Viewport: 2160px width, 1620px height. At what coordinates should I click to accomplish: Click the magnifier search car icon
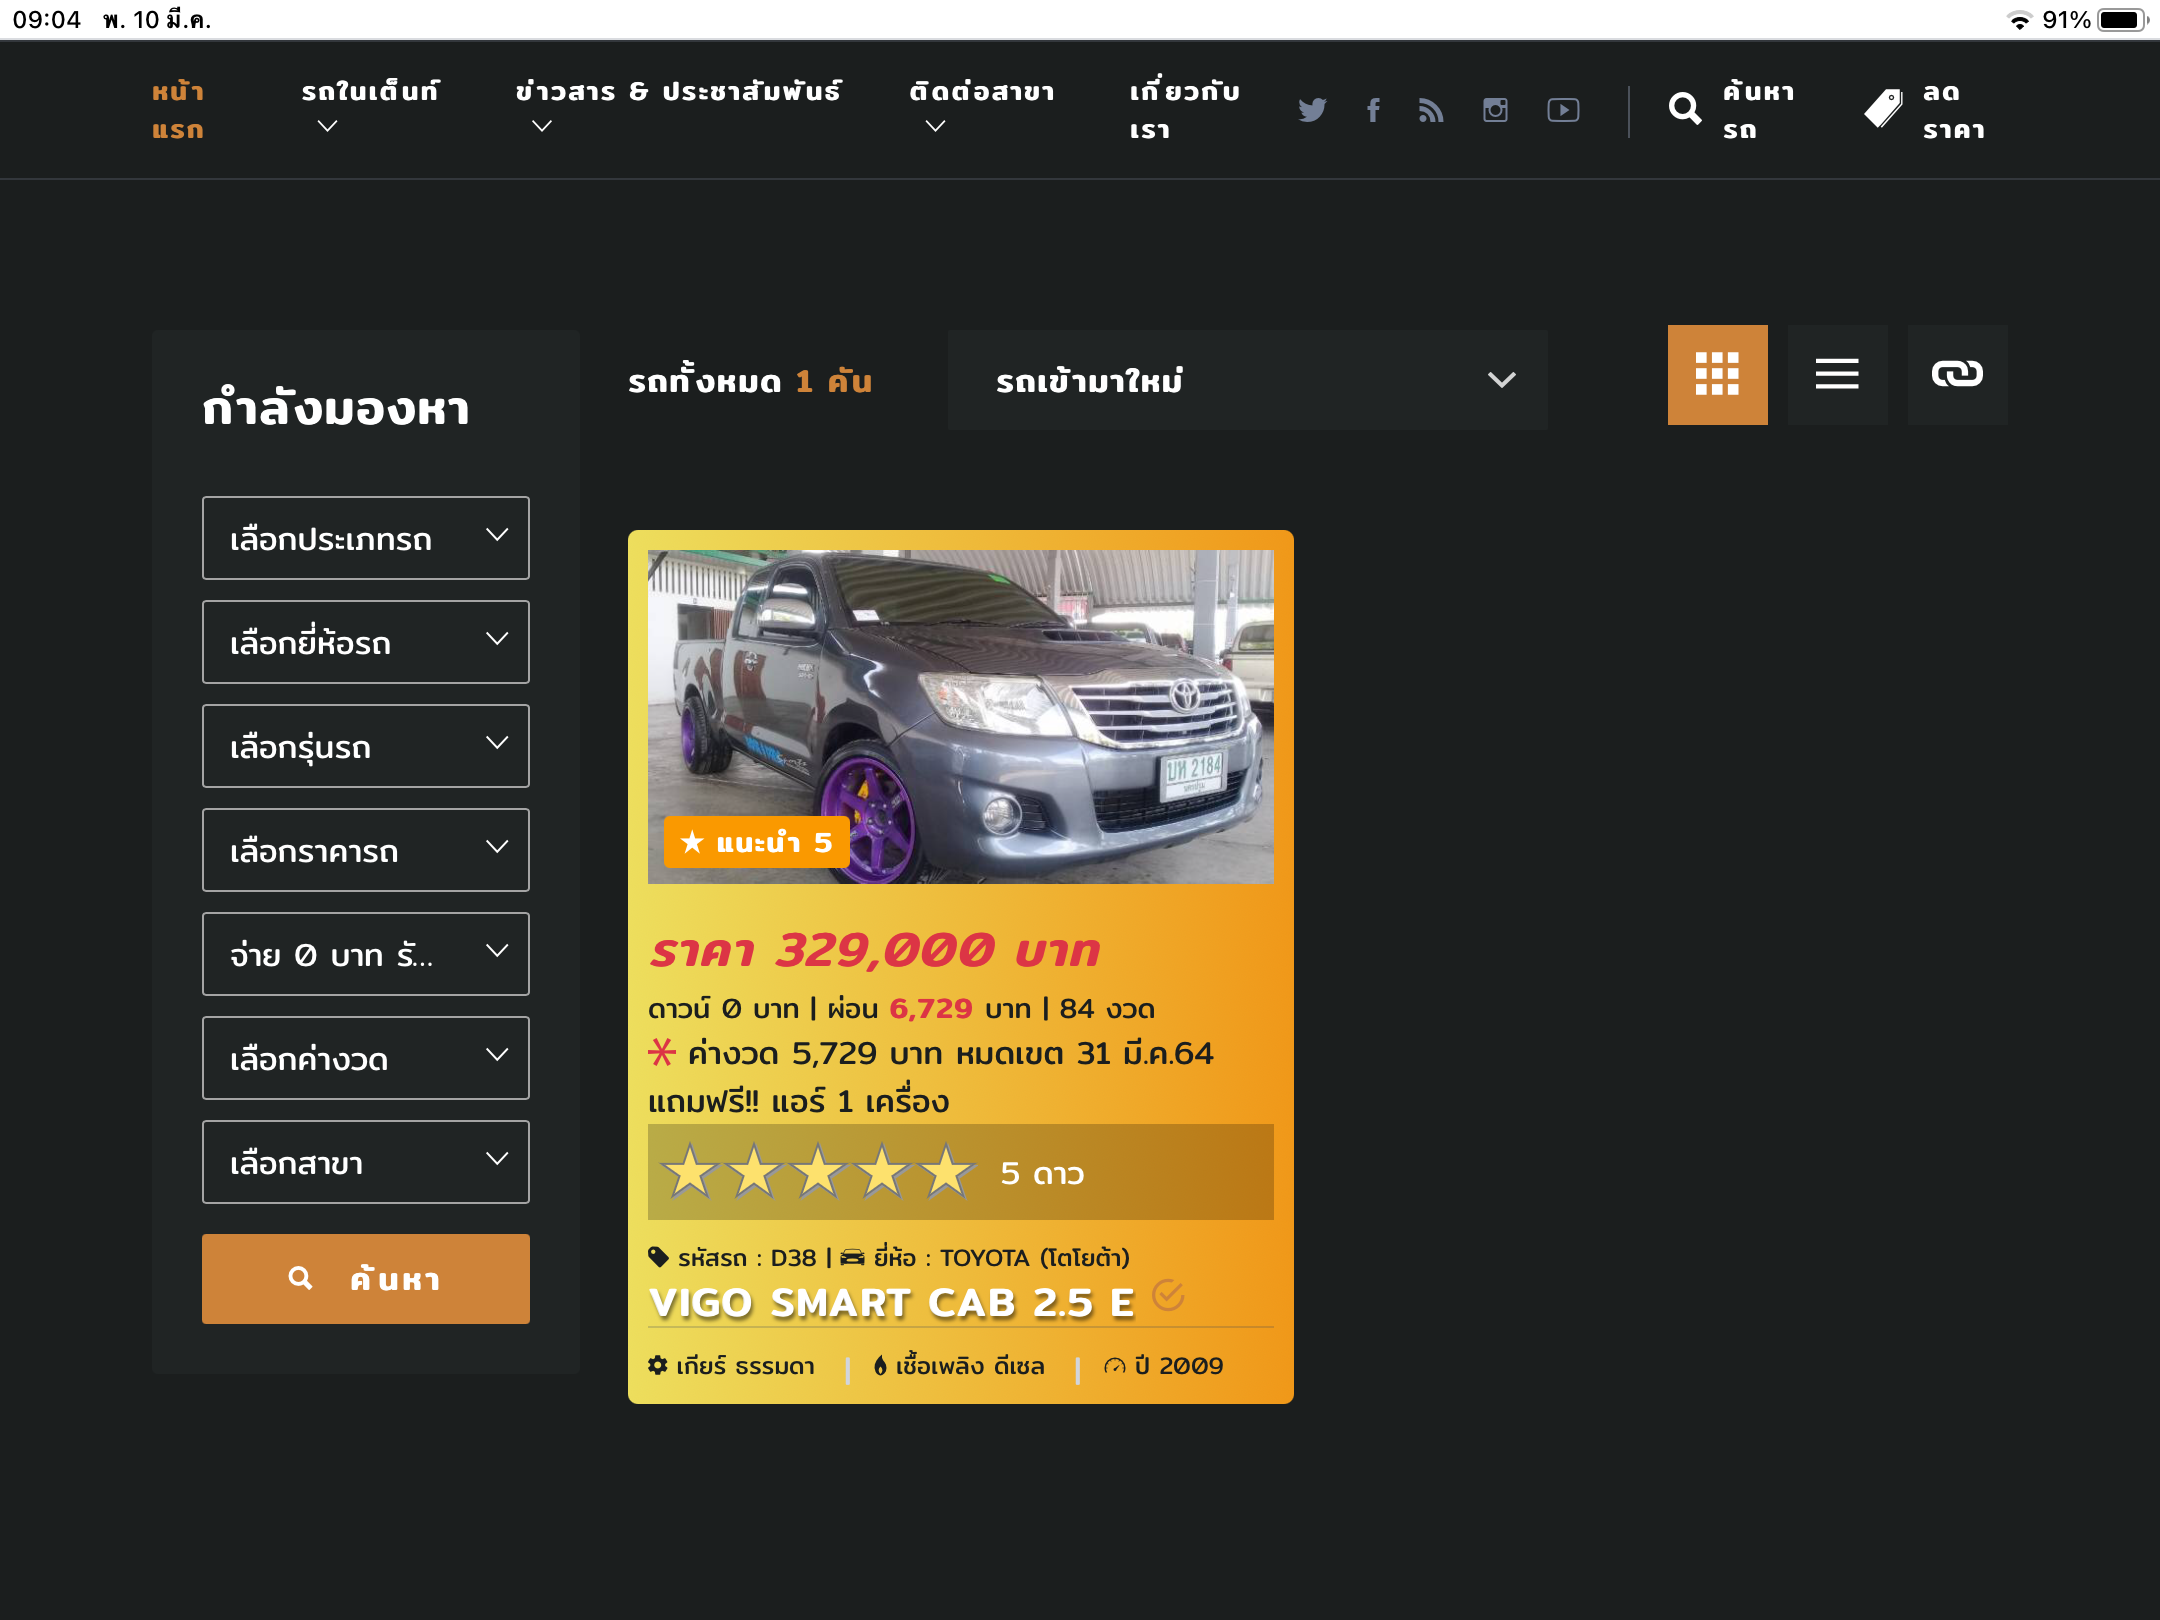click(1685, 109)
